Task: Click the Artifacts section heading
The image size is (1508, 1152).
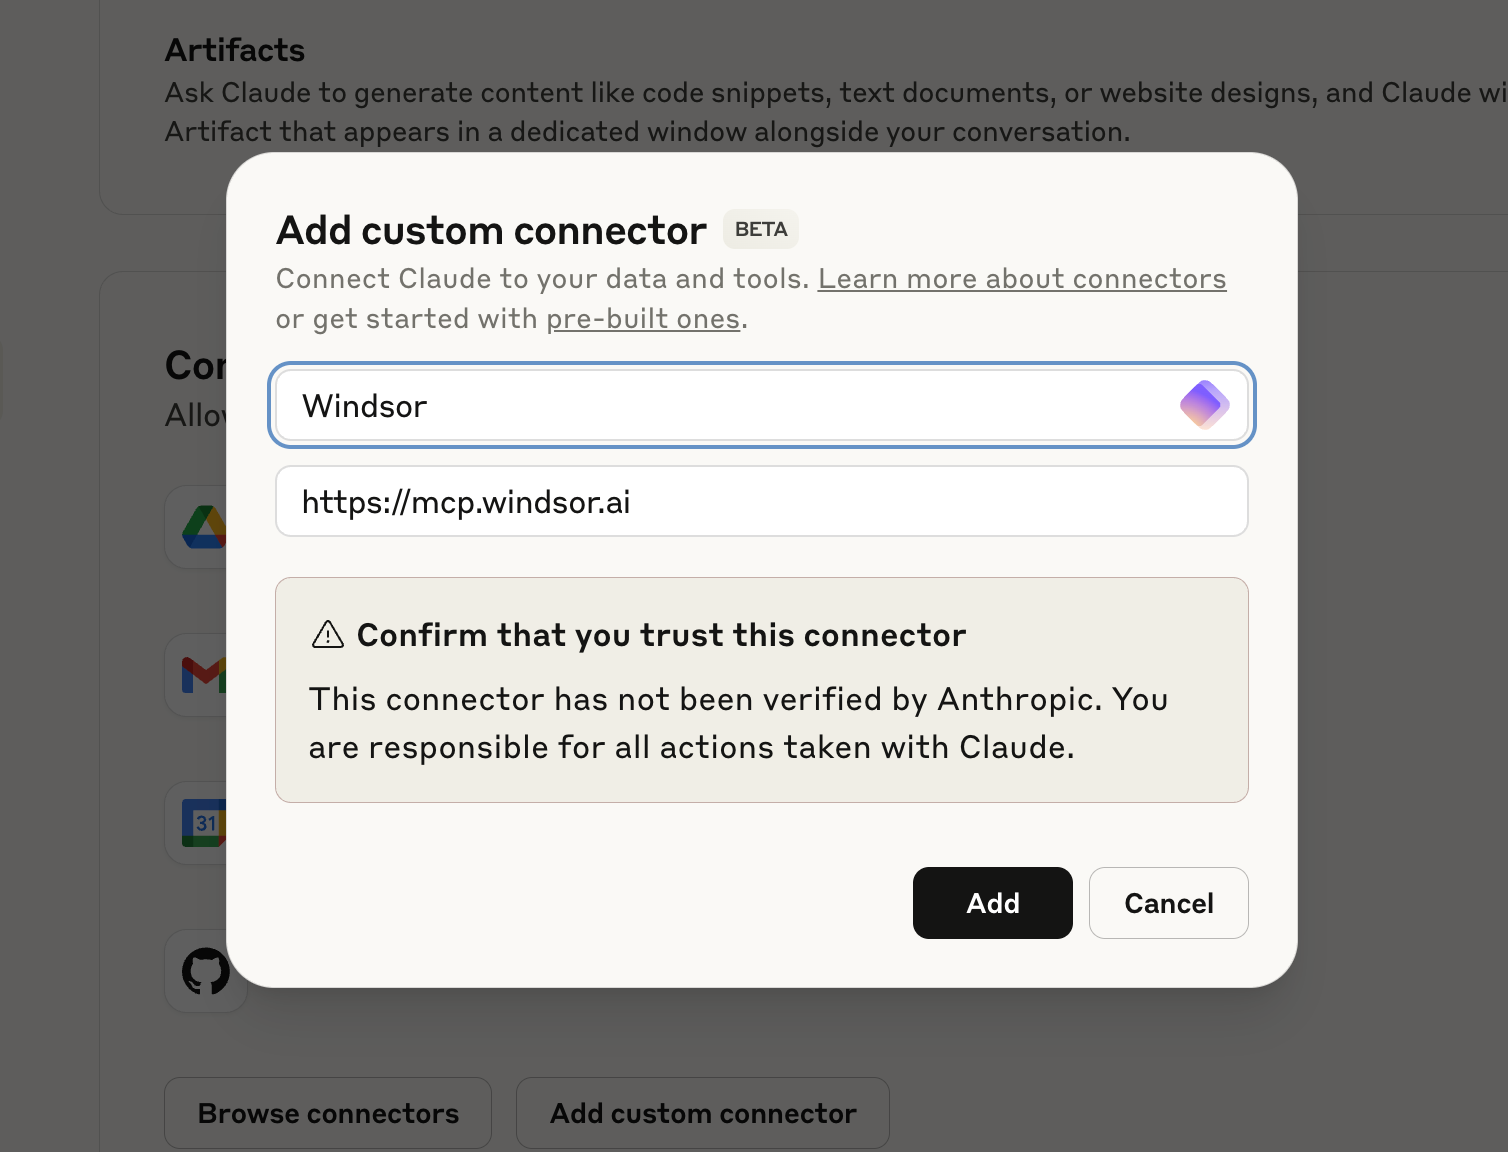Action: tap(235, 50)
